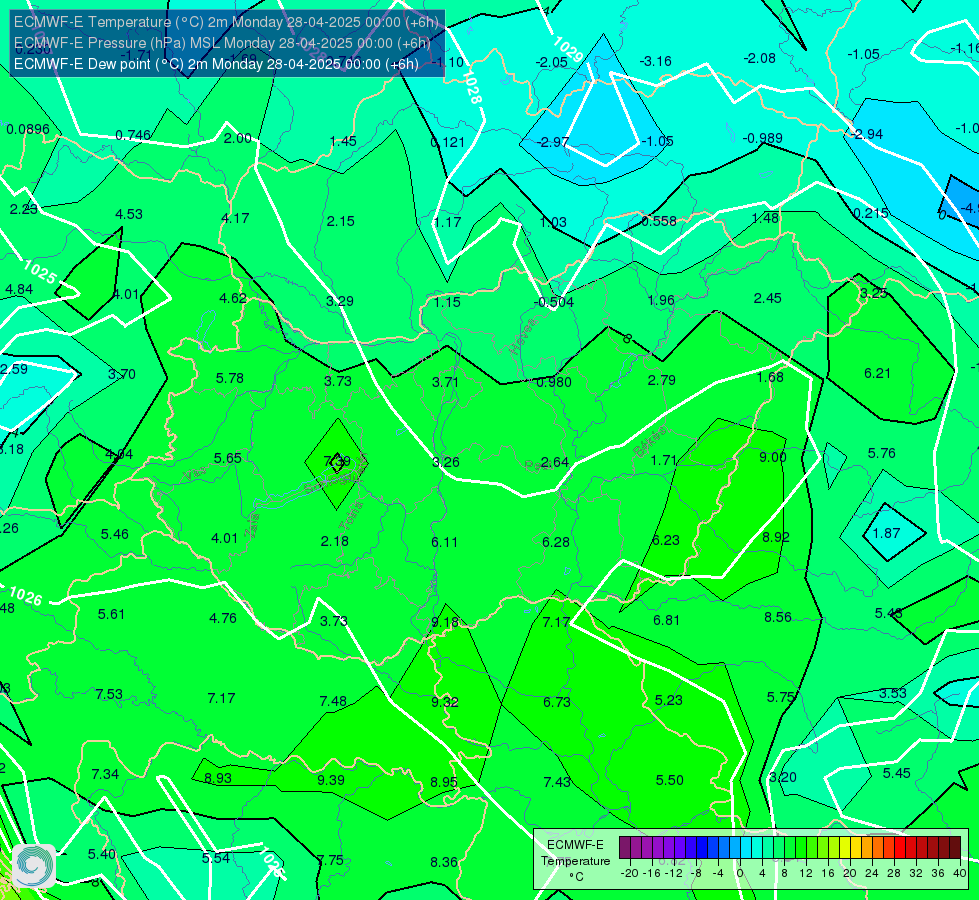The width and height of the screenshot is (979, 900).
Task: Select the ECMWF-E Dew point 2m layer label
Action: click(x=216, y=64)
